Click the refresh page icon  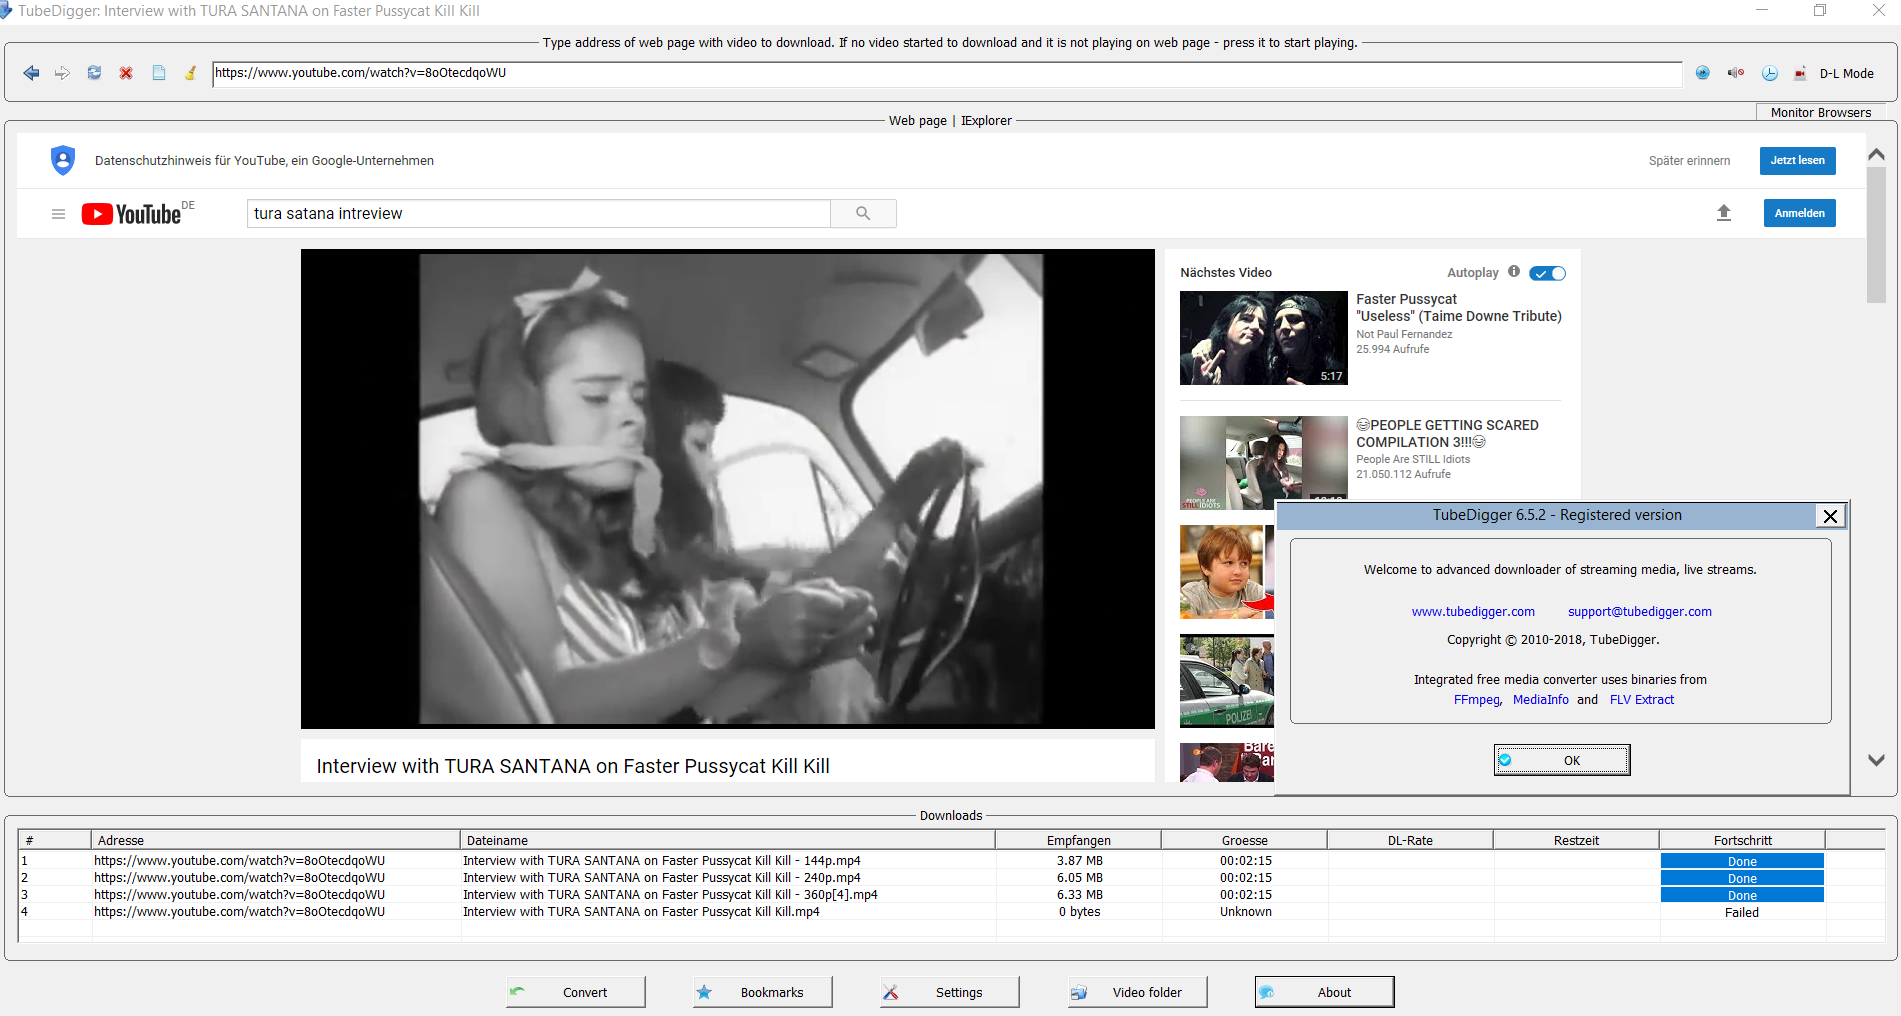coord(94,73)
